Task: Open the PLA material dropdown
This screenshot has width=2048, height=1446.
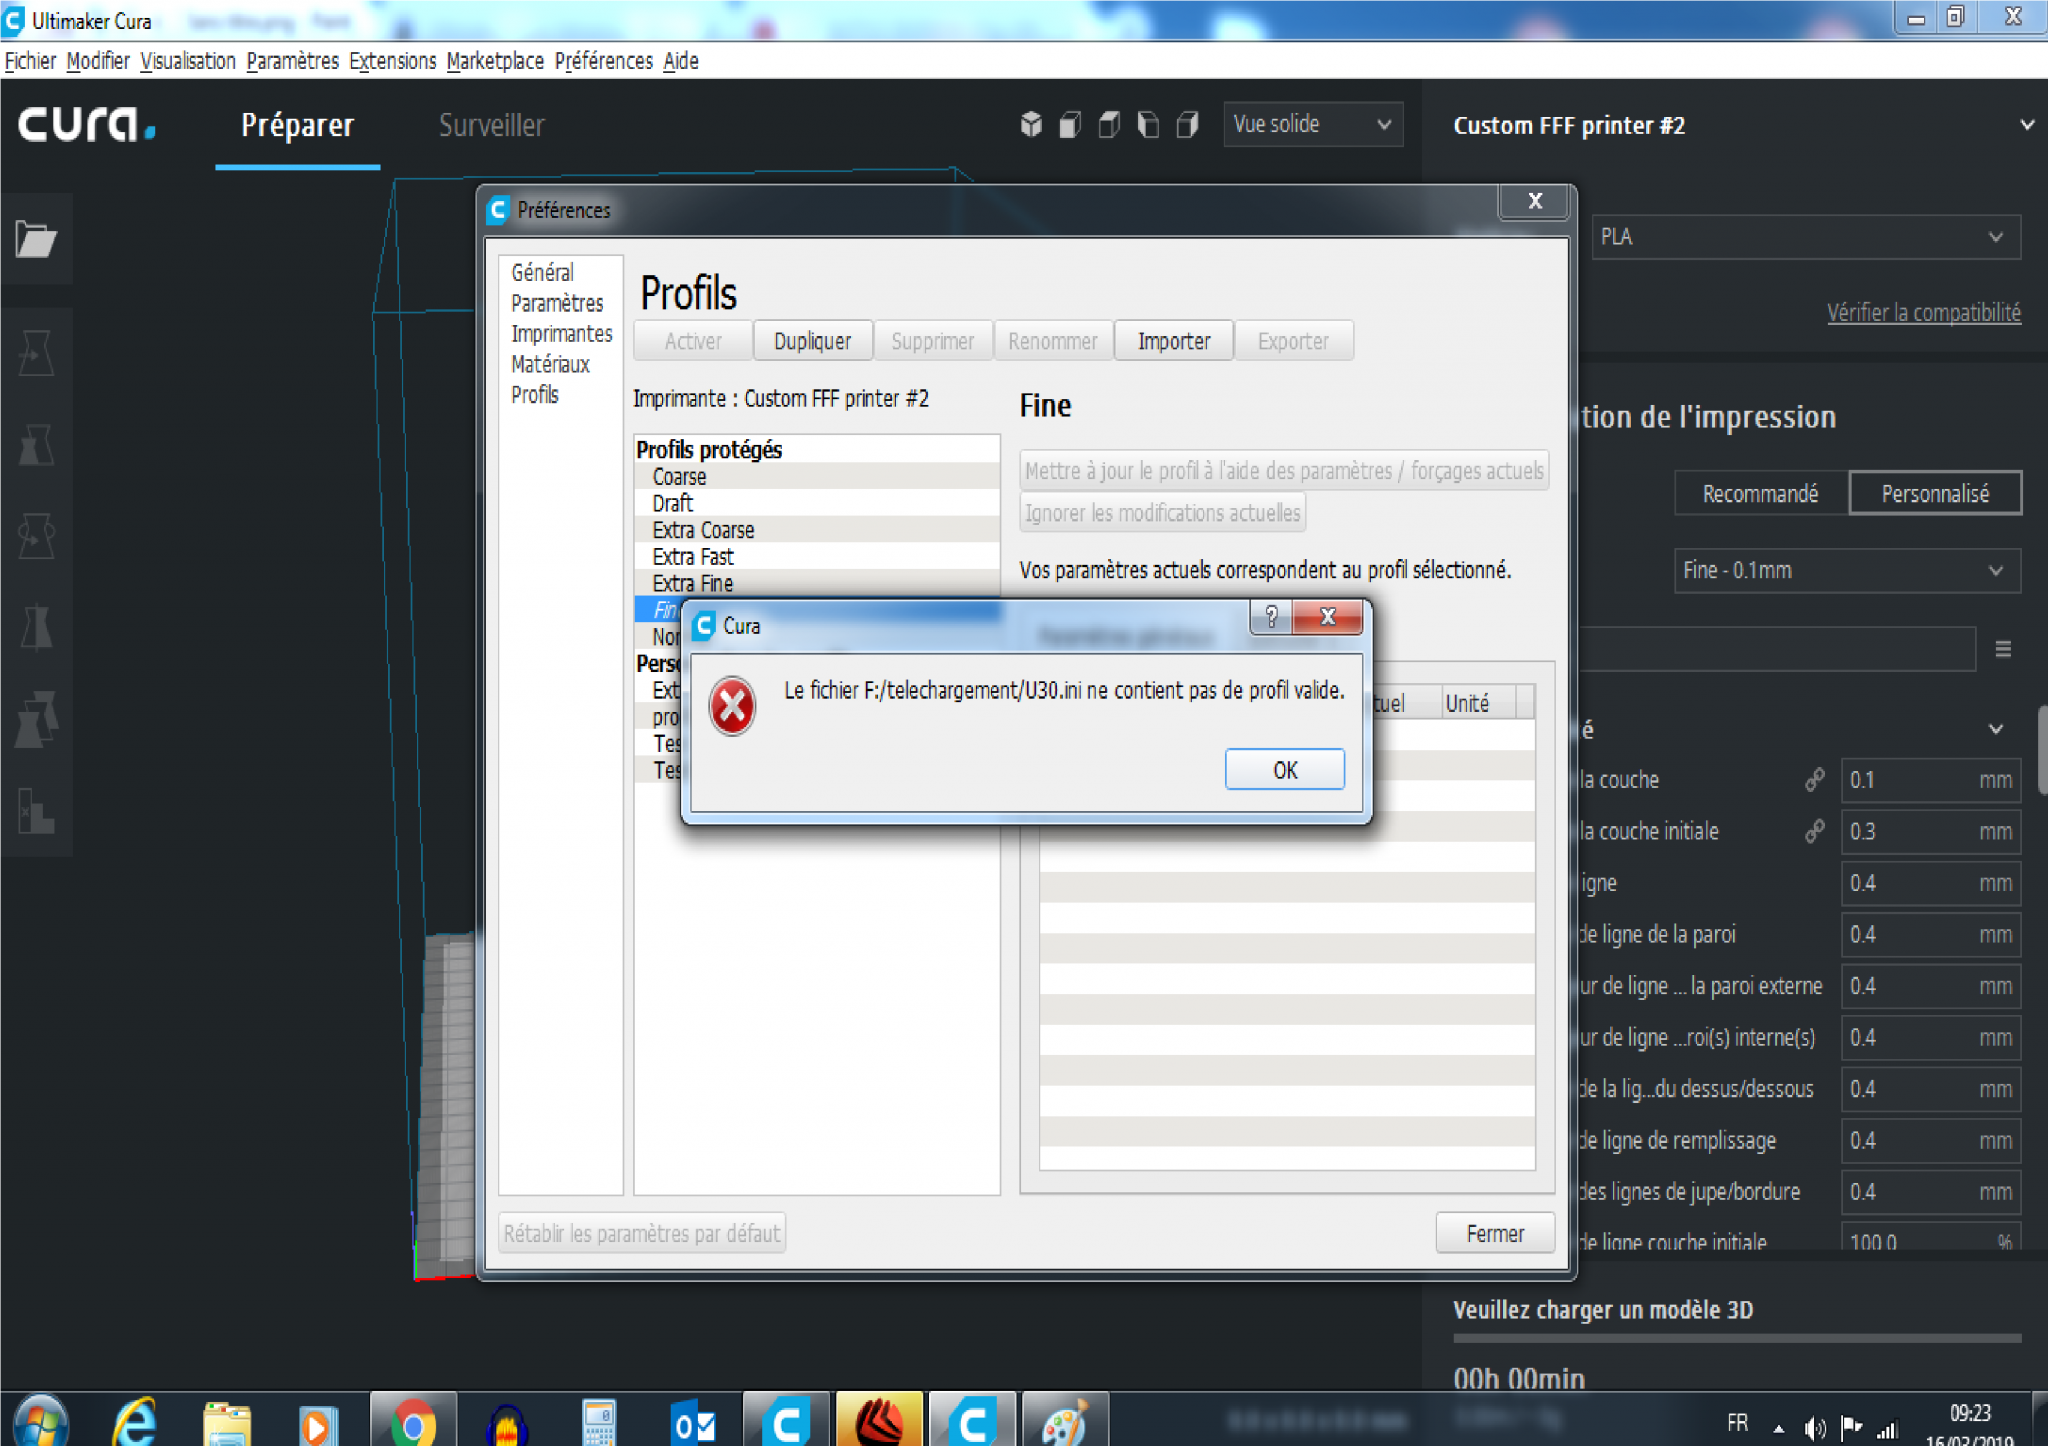Action: pyautogui.click(x=1805, y=237)
